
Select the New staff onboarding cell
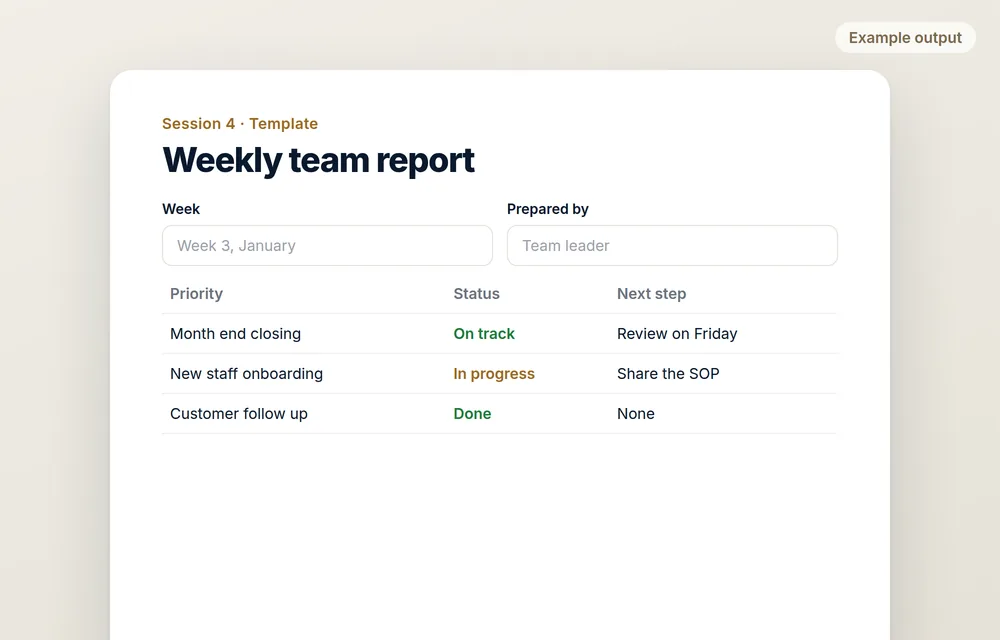pos(246,374)
